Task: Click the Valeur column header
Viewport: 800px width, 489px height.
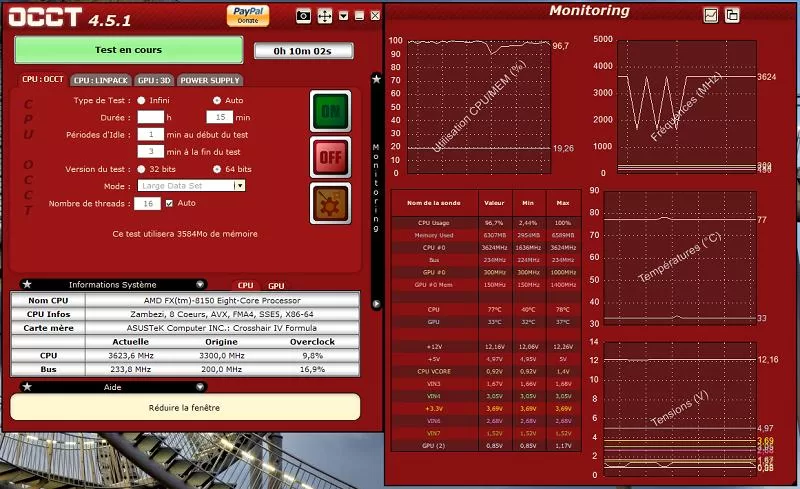Action: click(494, 203)
